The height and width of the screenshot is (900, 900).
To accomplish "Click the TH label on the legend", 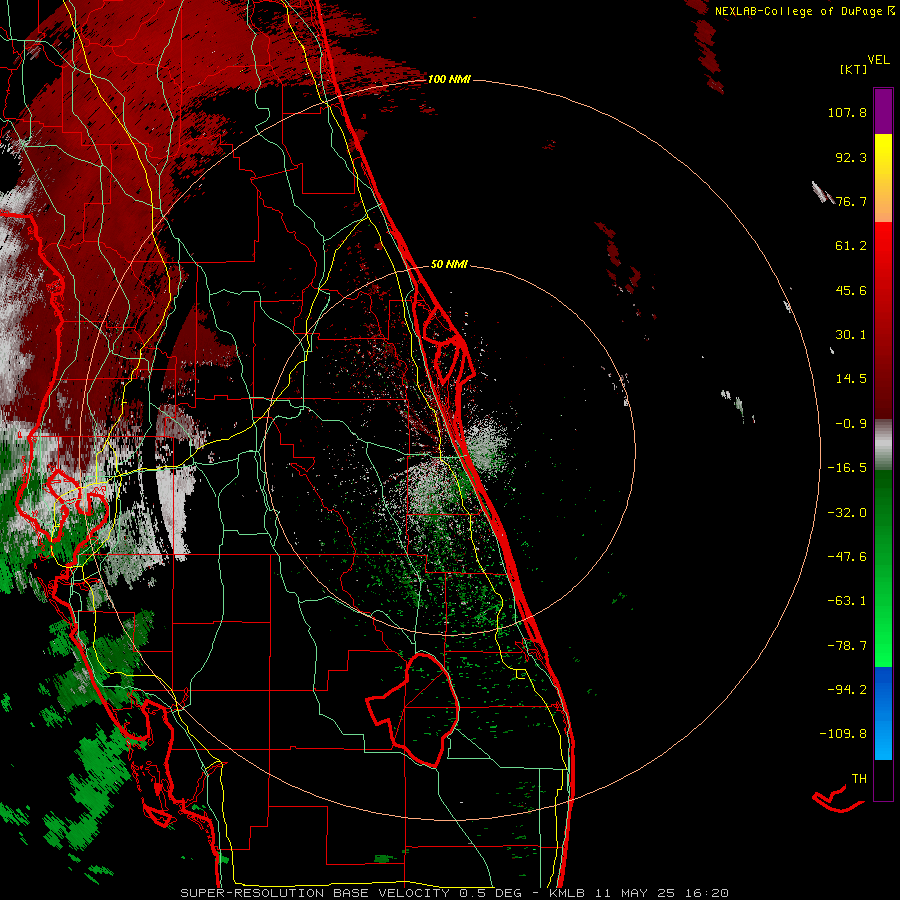I will coord(859,779).
